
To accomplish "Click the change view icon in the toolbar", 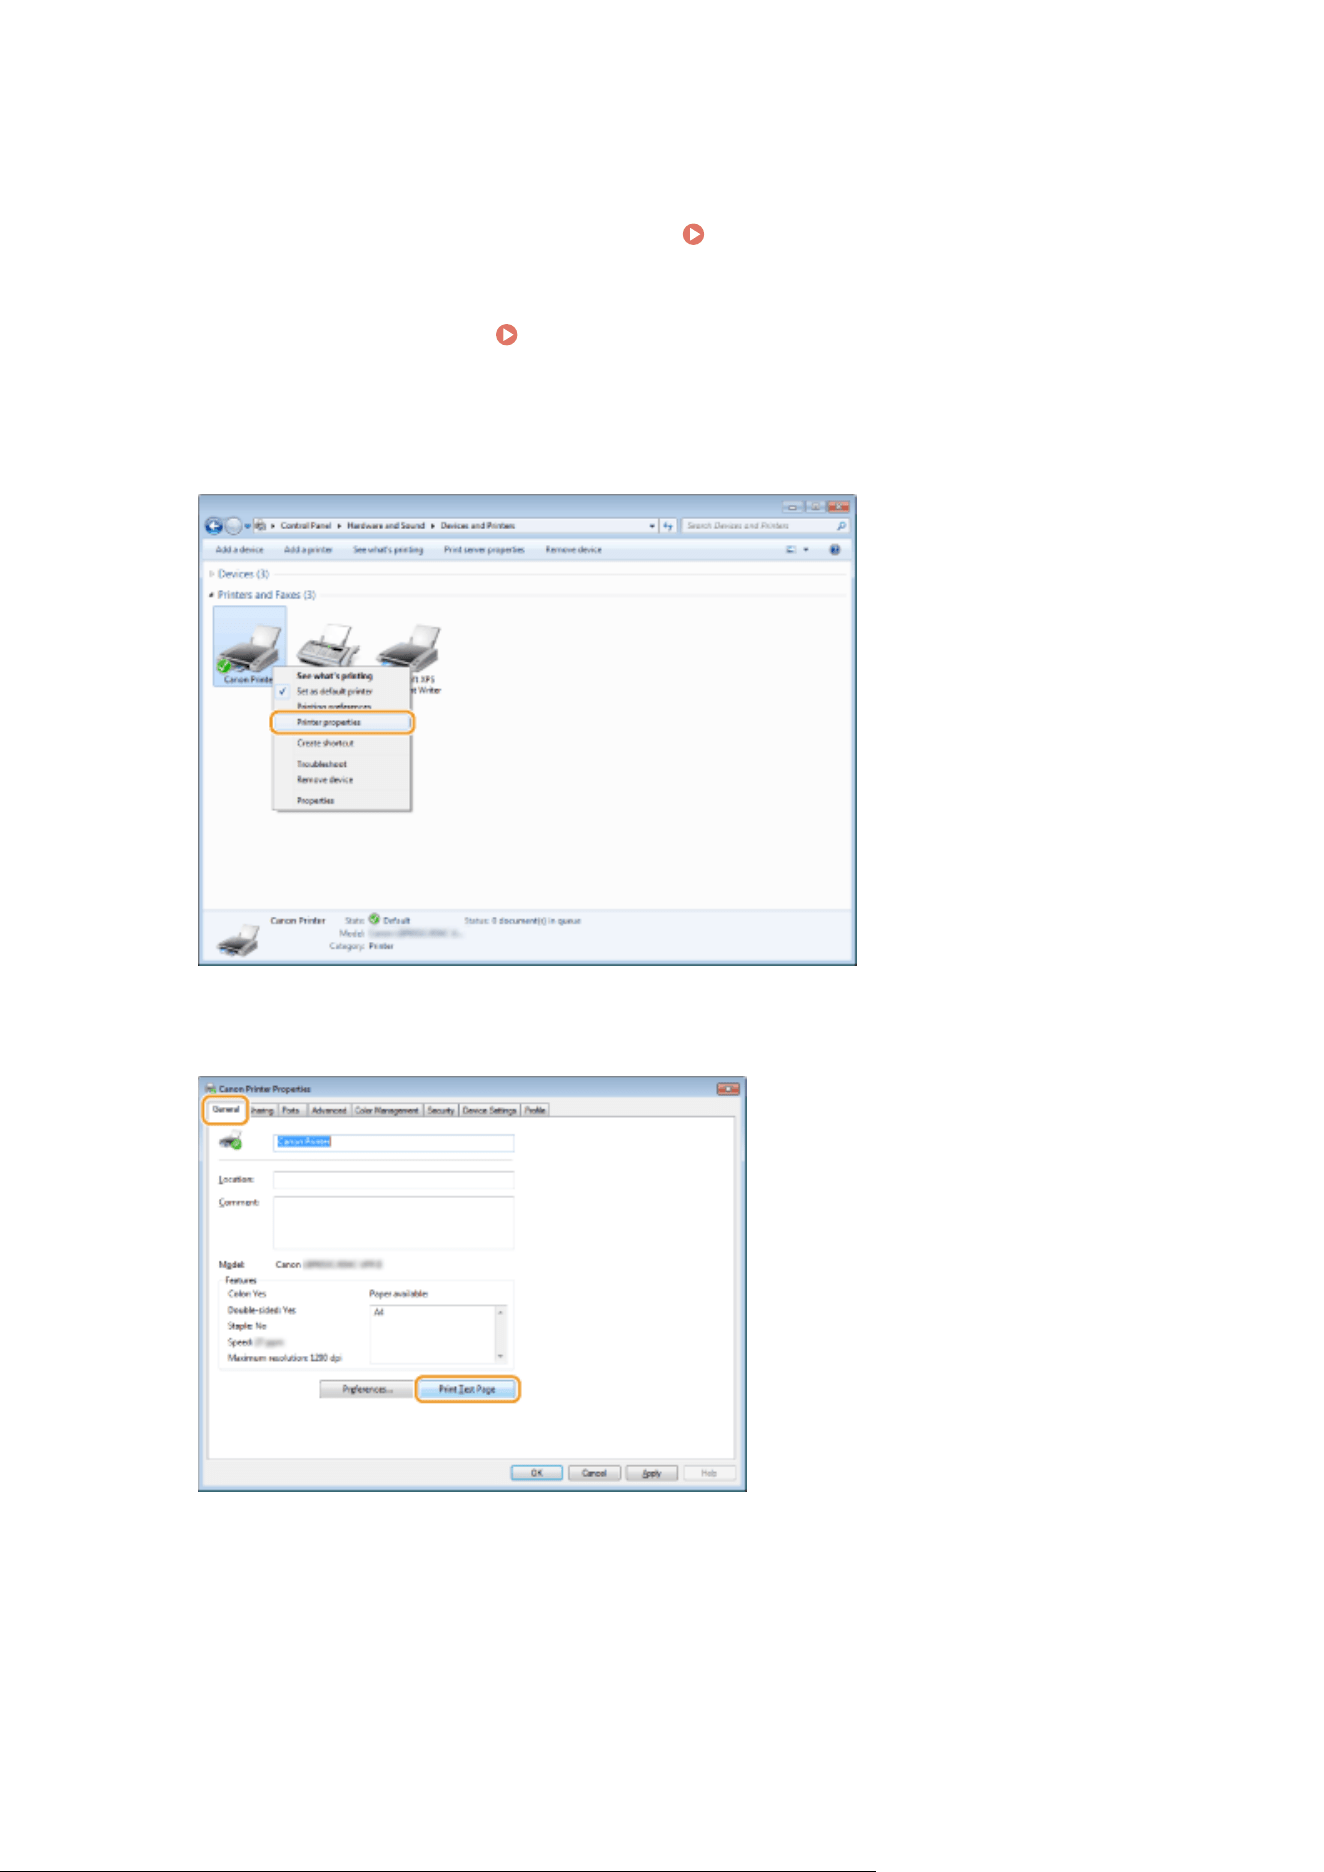I will click(791, 550).
